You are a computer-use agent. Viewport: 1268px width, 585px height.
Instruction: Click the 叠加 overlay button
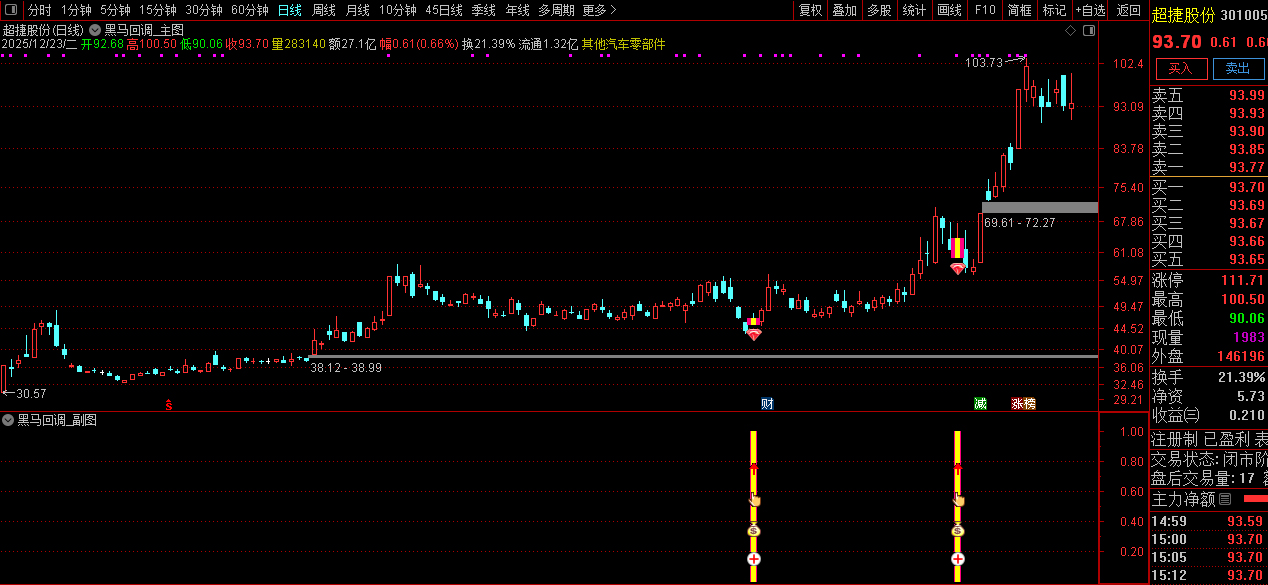[845, 10]
